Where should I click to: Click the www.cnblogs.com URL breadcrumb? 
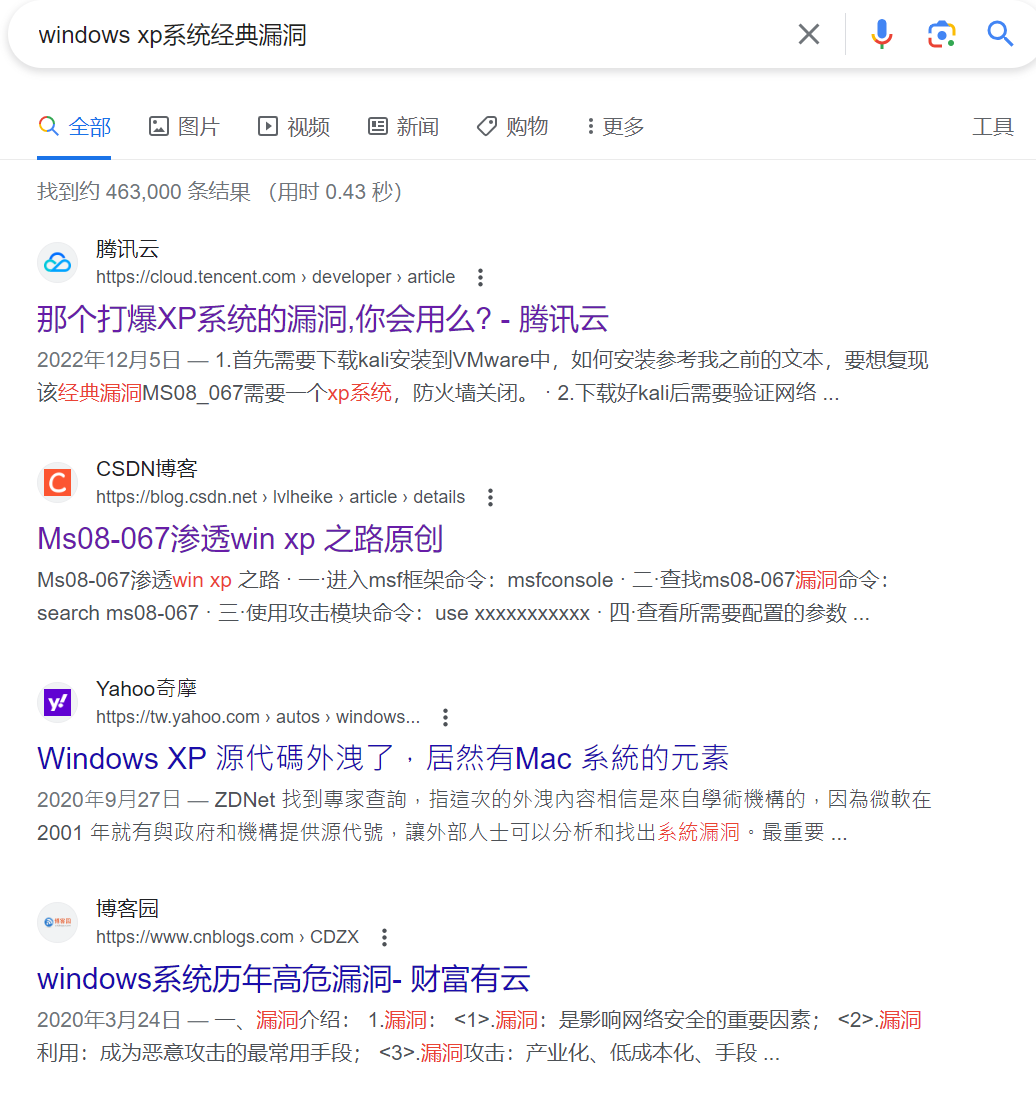(x=227, y=937)
